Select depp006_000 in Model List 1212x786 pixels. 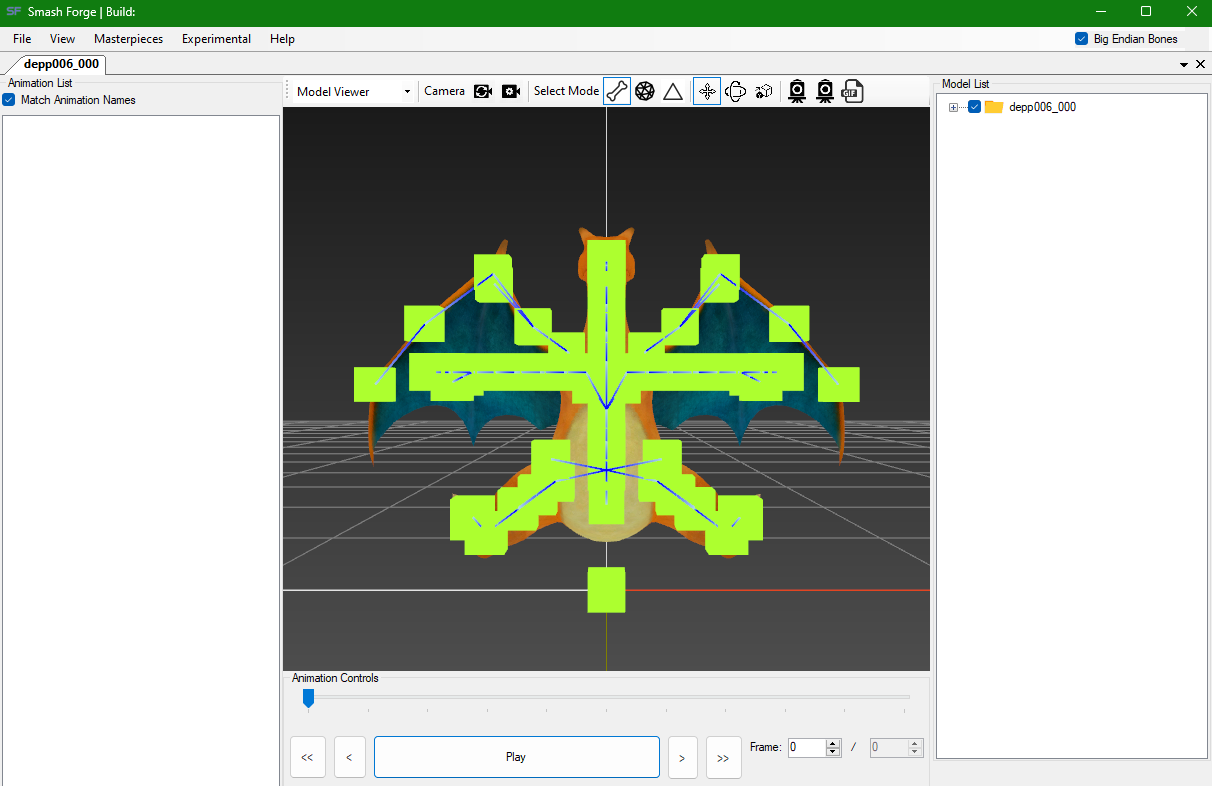coord(1042,107)
